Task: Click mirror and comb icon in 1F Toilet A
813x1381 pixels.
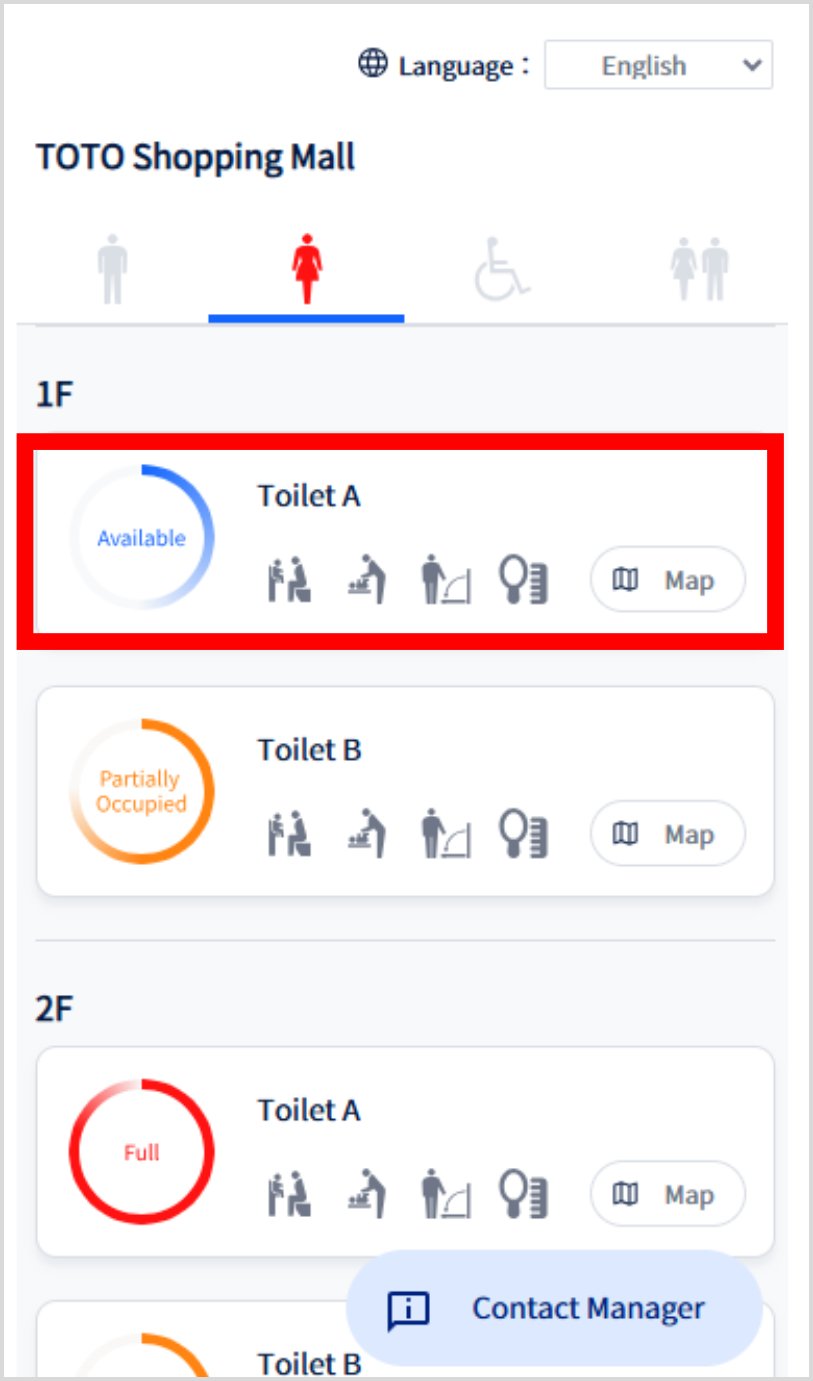Action: 523,581
